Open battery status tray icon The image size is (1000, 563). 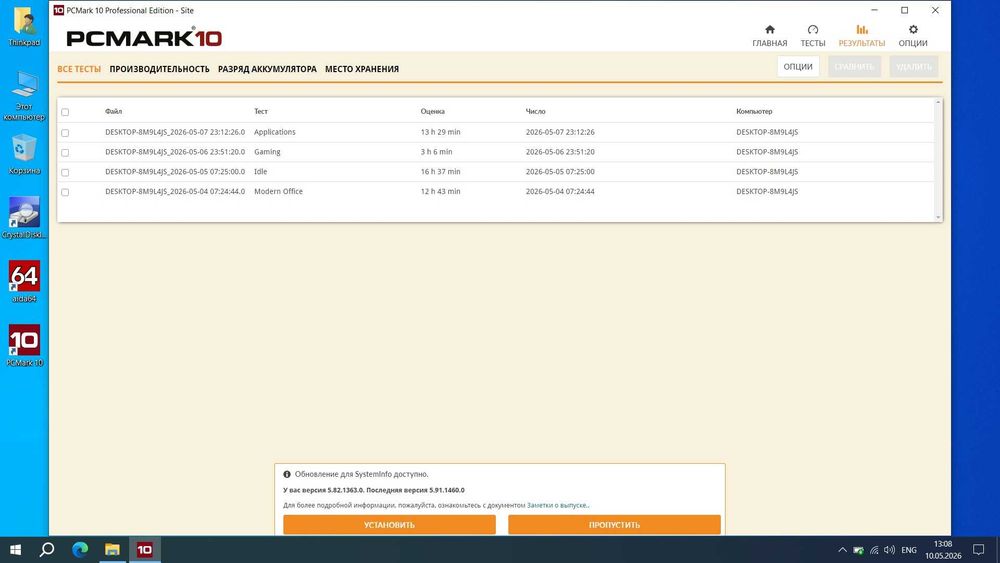858,550
